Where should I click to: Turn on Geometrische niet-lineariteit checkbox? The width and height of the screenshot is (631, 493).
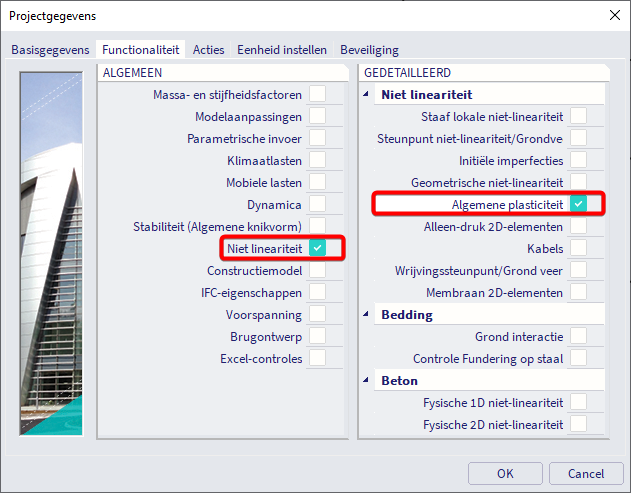coord(578,182)
